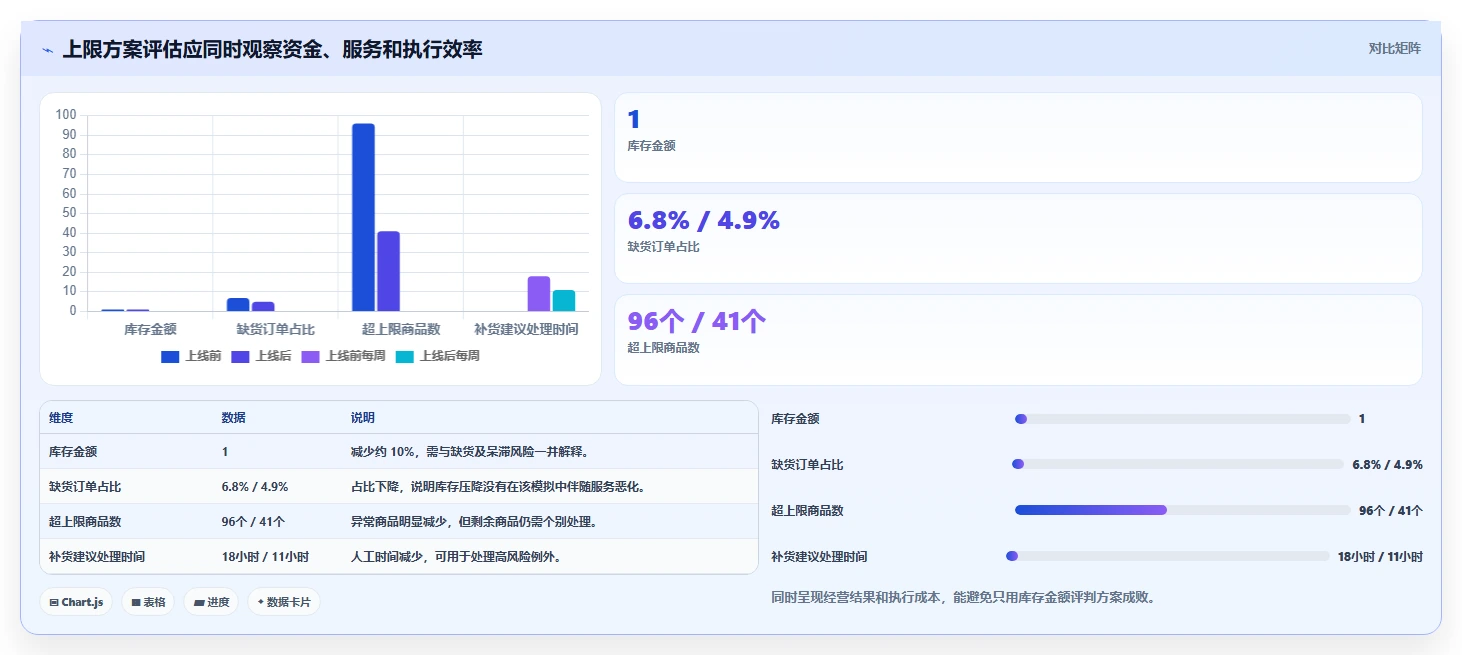The image size is (1462, 655).
Task: Click the 数据卡片 tag chip
Action: [x=284, y=602]
